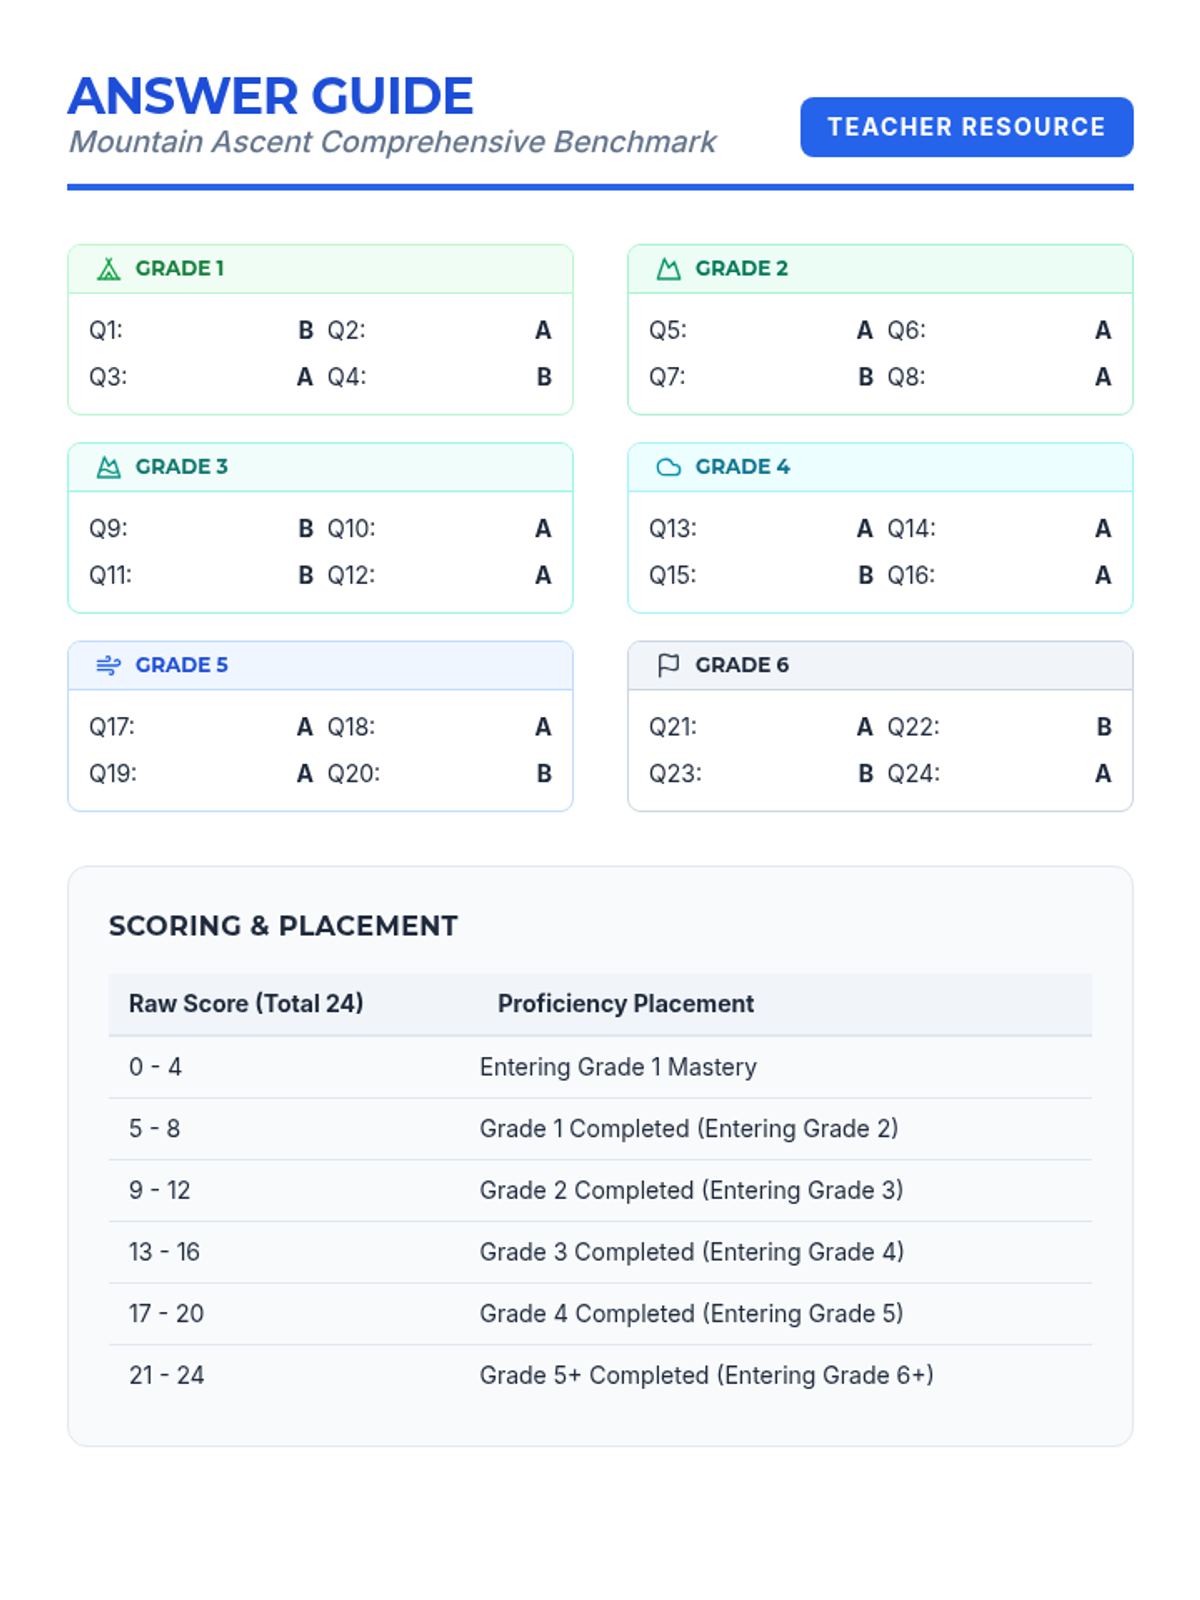This screenshot has height=1600, width=1200.
Task: Click the Q1 answer row
Action: (x=200, y=330)
